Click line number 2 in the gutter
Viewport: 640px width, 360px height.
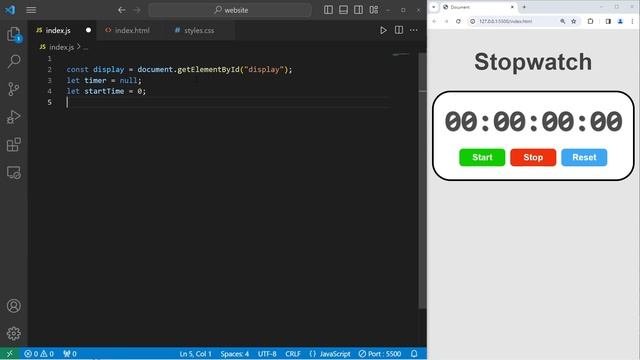click(49, 69)
